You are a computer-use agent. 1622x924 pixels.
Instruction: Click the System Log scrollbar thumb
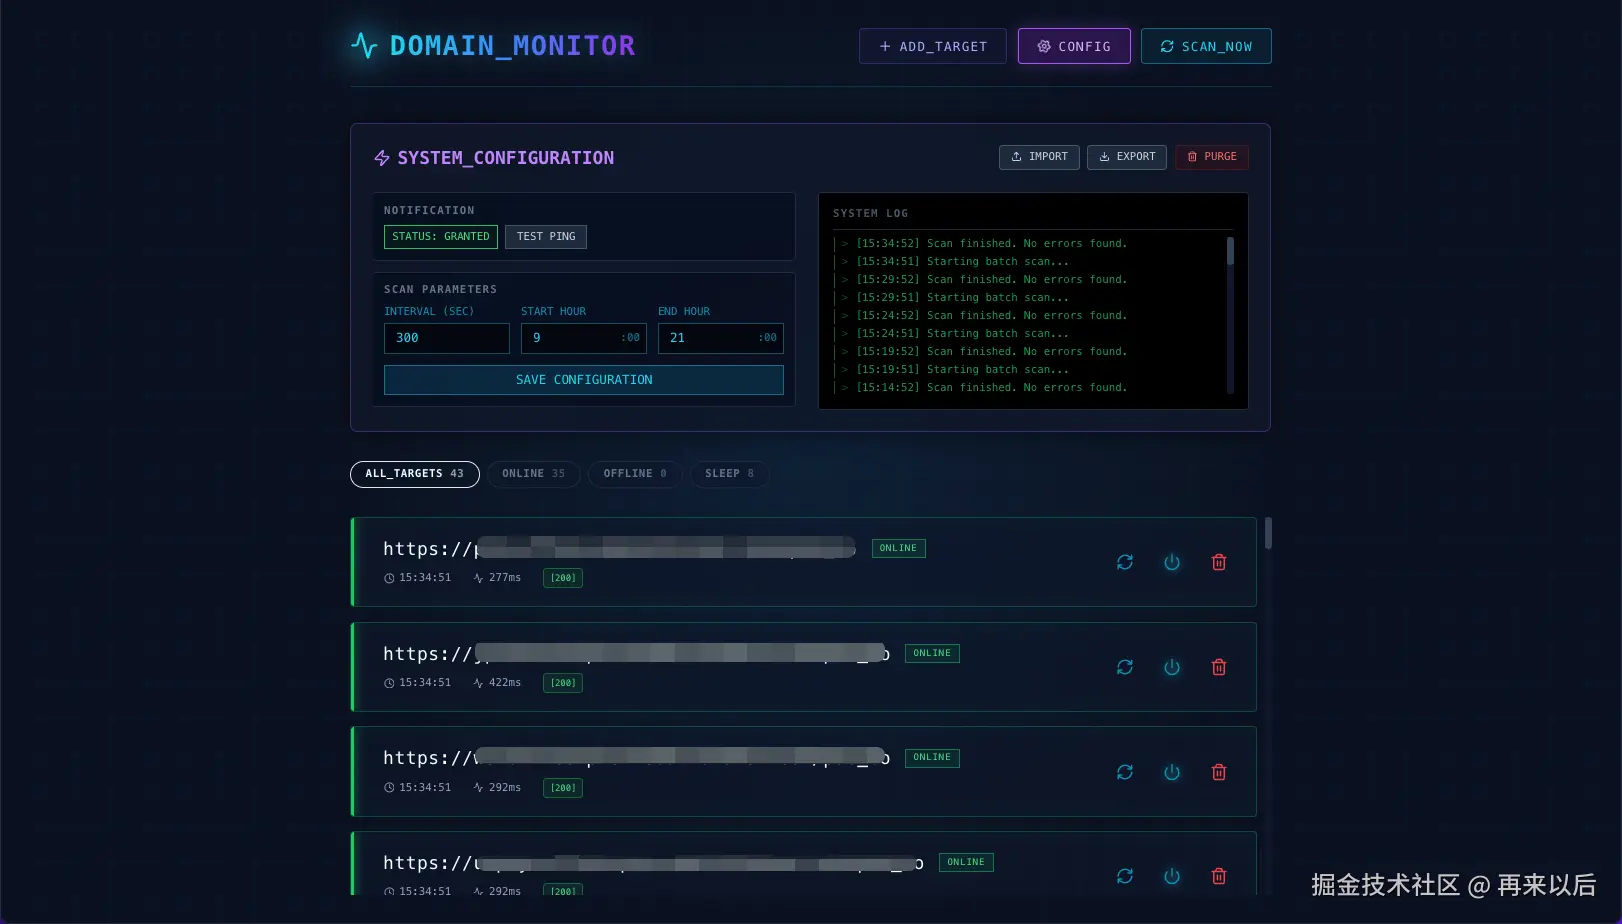[1230, 251]
